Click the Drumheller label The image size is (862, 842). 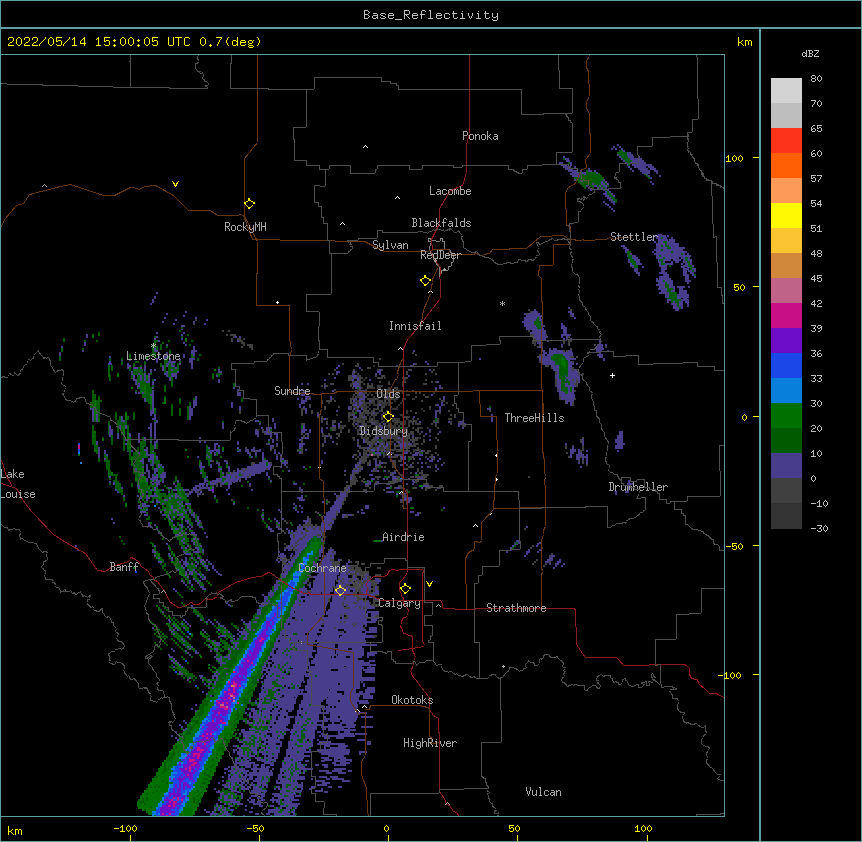638,487
